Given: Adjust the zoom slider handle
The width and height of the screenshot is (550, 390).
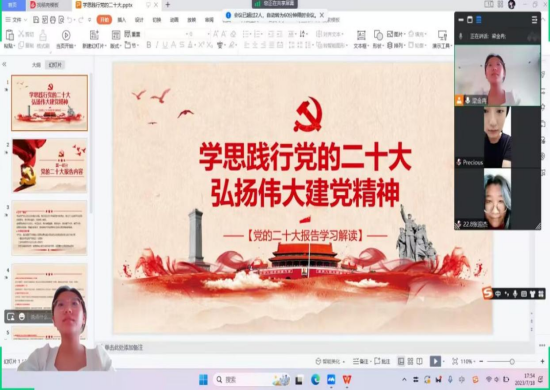Looking at the screenshot, I should pos(512,361).
